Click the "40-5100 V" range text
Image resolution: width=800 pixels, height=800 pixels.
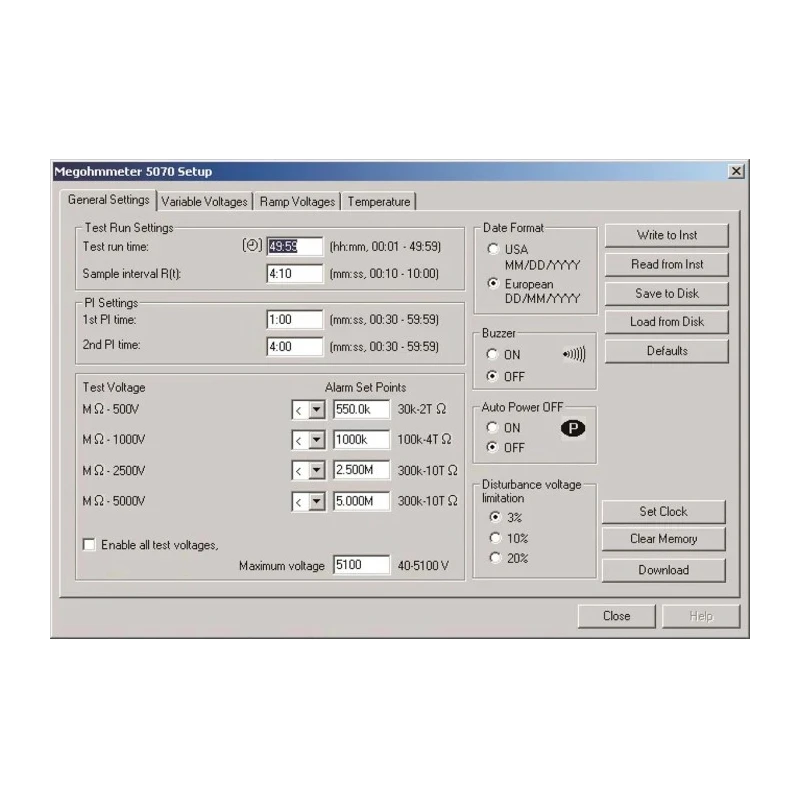click(x=423, y=565)
